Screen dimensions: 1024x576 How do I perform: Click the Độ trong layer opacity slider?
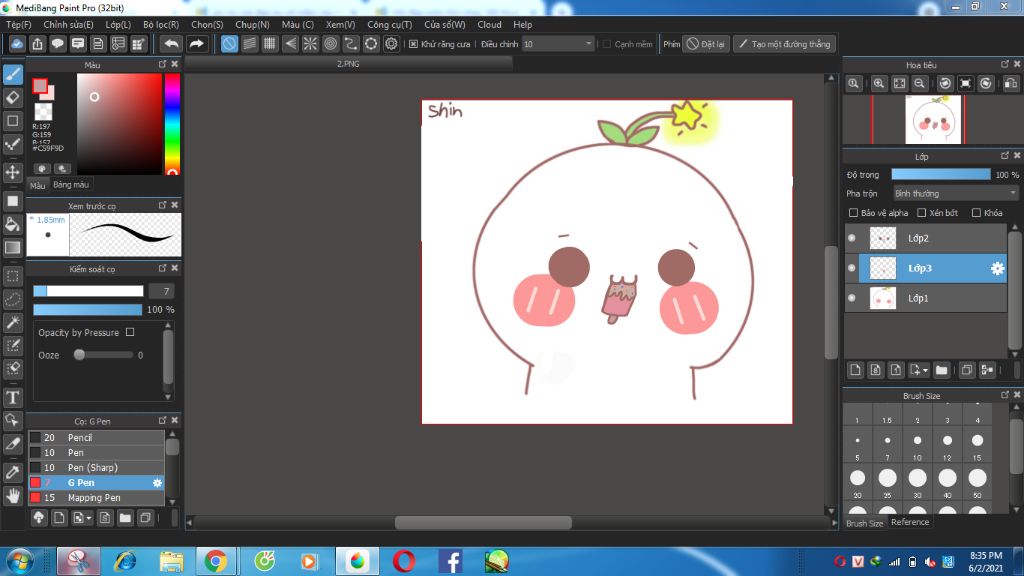pos(940,175)
